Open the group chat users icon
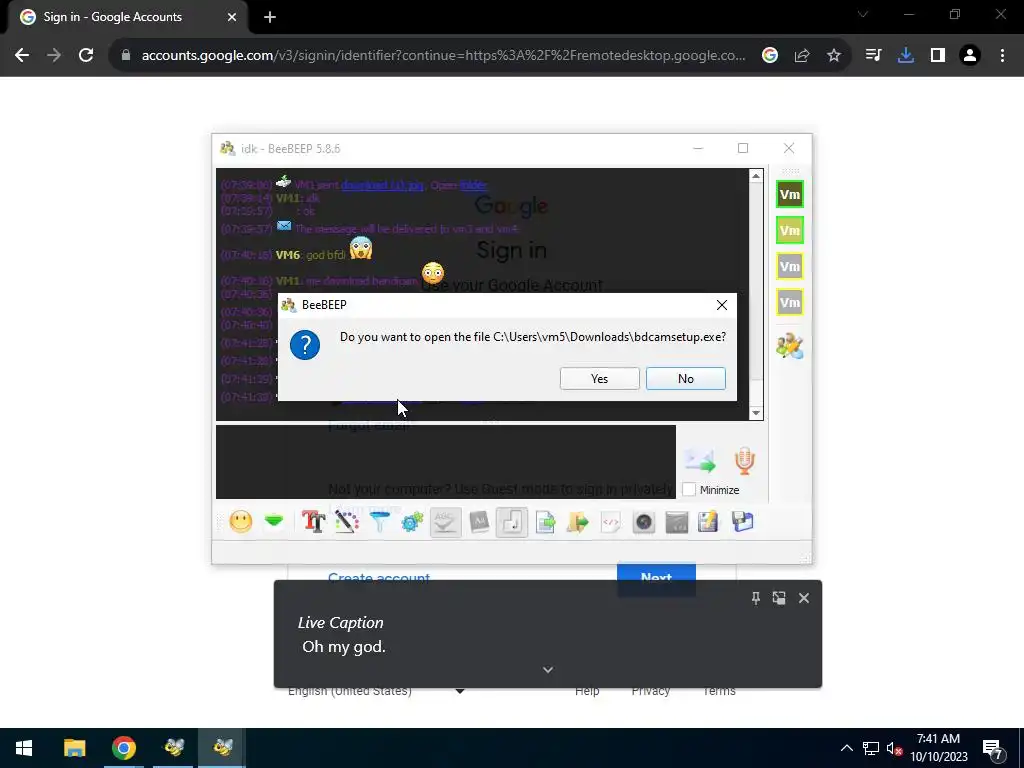The height and width of the screenshot is (768, 1024). tap(790, 346)
